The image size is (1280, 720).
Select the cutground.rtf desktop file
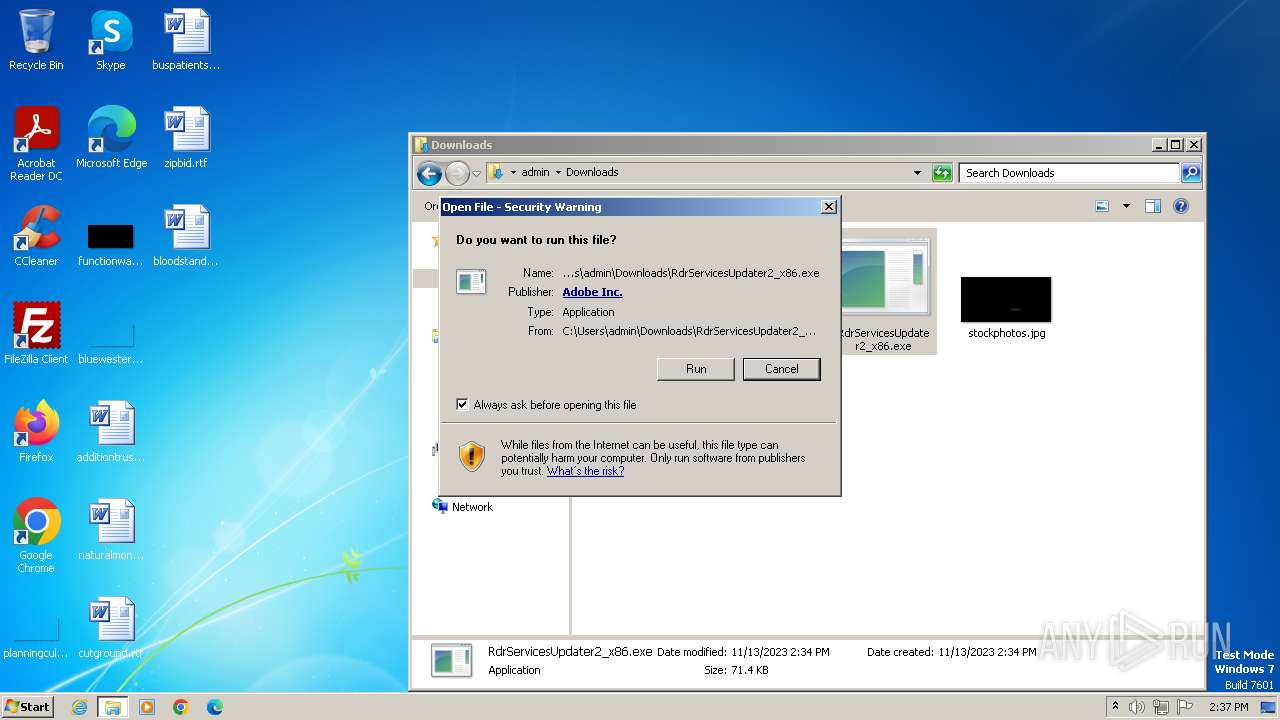click(x=110, y=628)
